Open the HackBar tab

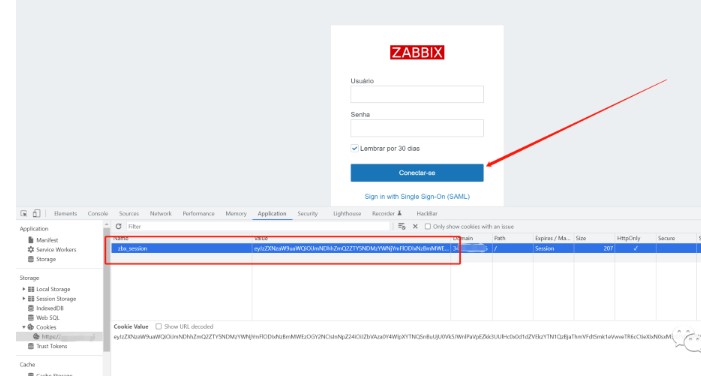point(427,214)
